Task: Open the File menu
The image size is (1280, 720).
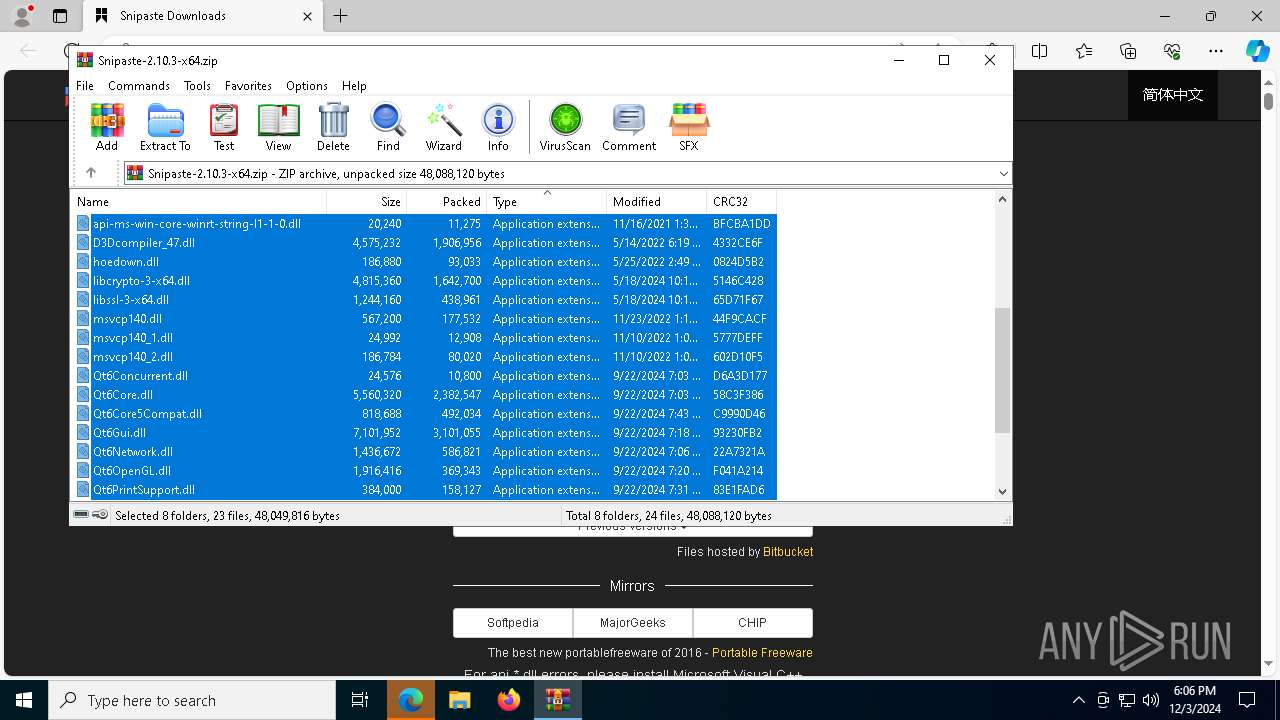Action: coord(85,86)
